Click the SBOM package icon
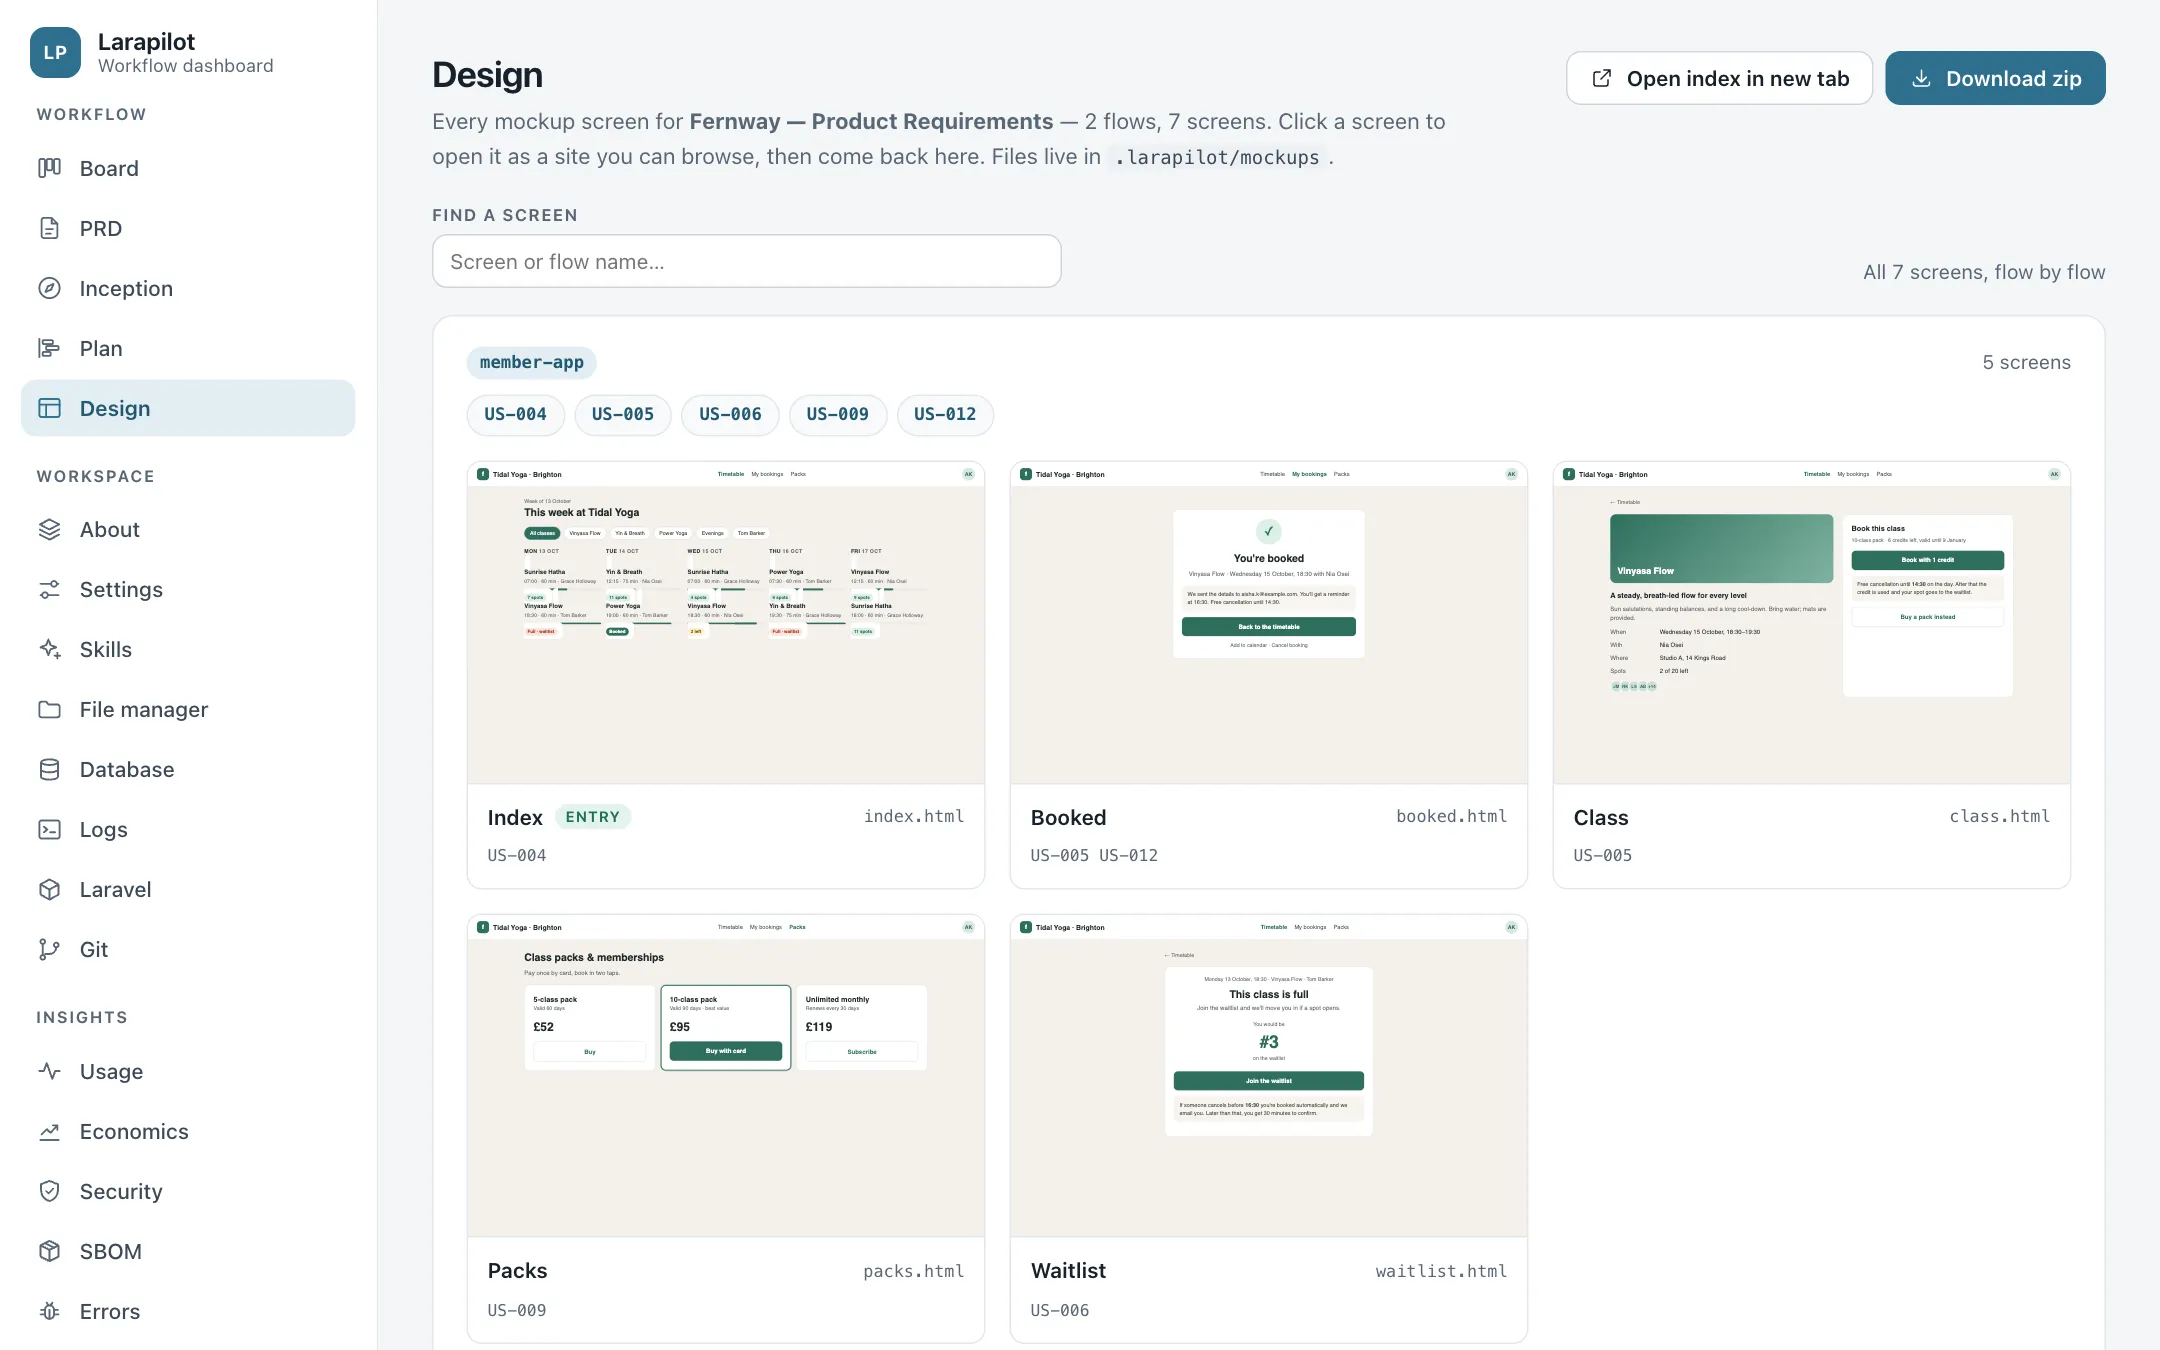The height and width of the screenshot is (1350, 2160). (49, 1251)
